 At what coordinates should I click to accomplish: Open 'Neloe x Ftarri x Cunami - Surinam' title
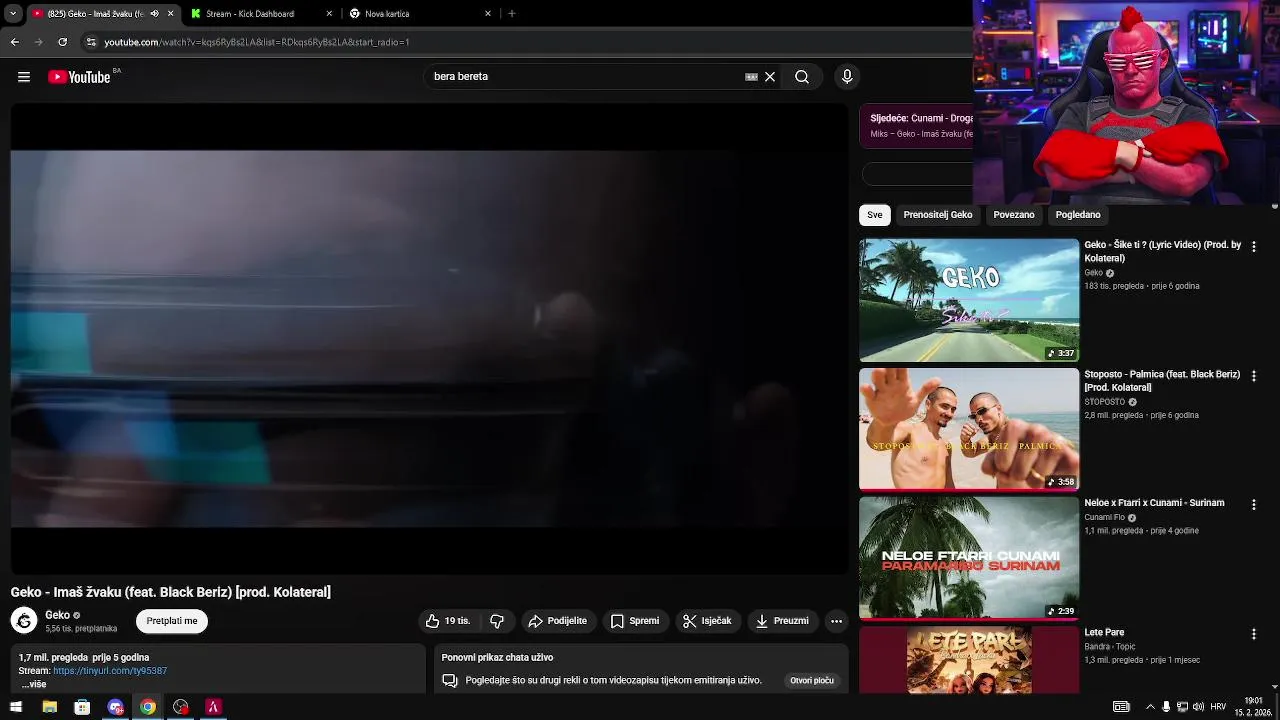pos(1154,503)
